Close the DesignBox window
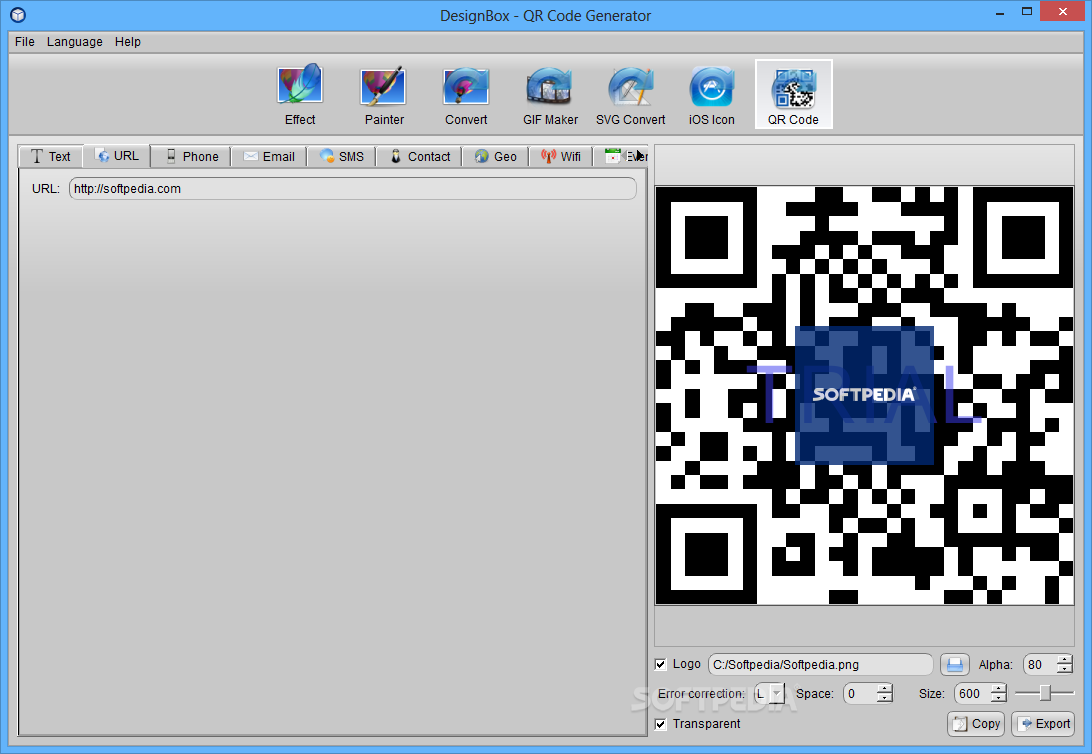 point(1063,11)
